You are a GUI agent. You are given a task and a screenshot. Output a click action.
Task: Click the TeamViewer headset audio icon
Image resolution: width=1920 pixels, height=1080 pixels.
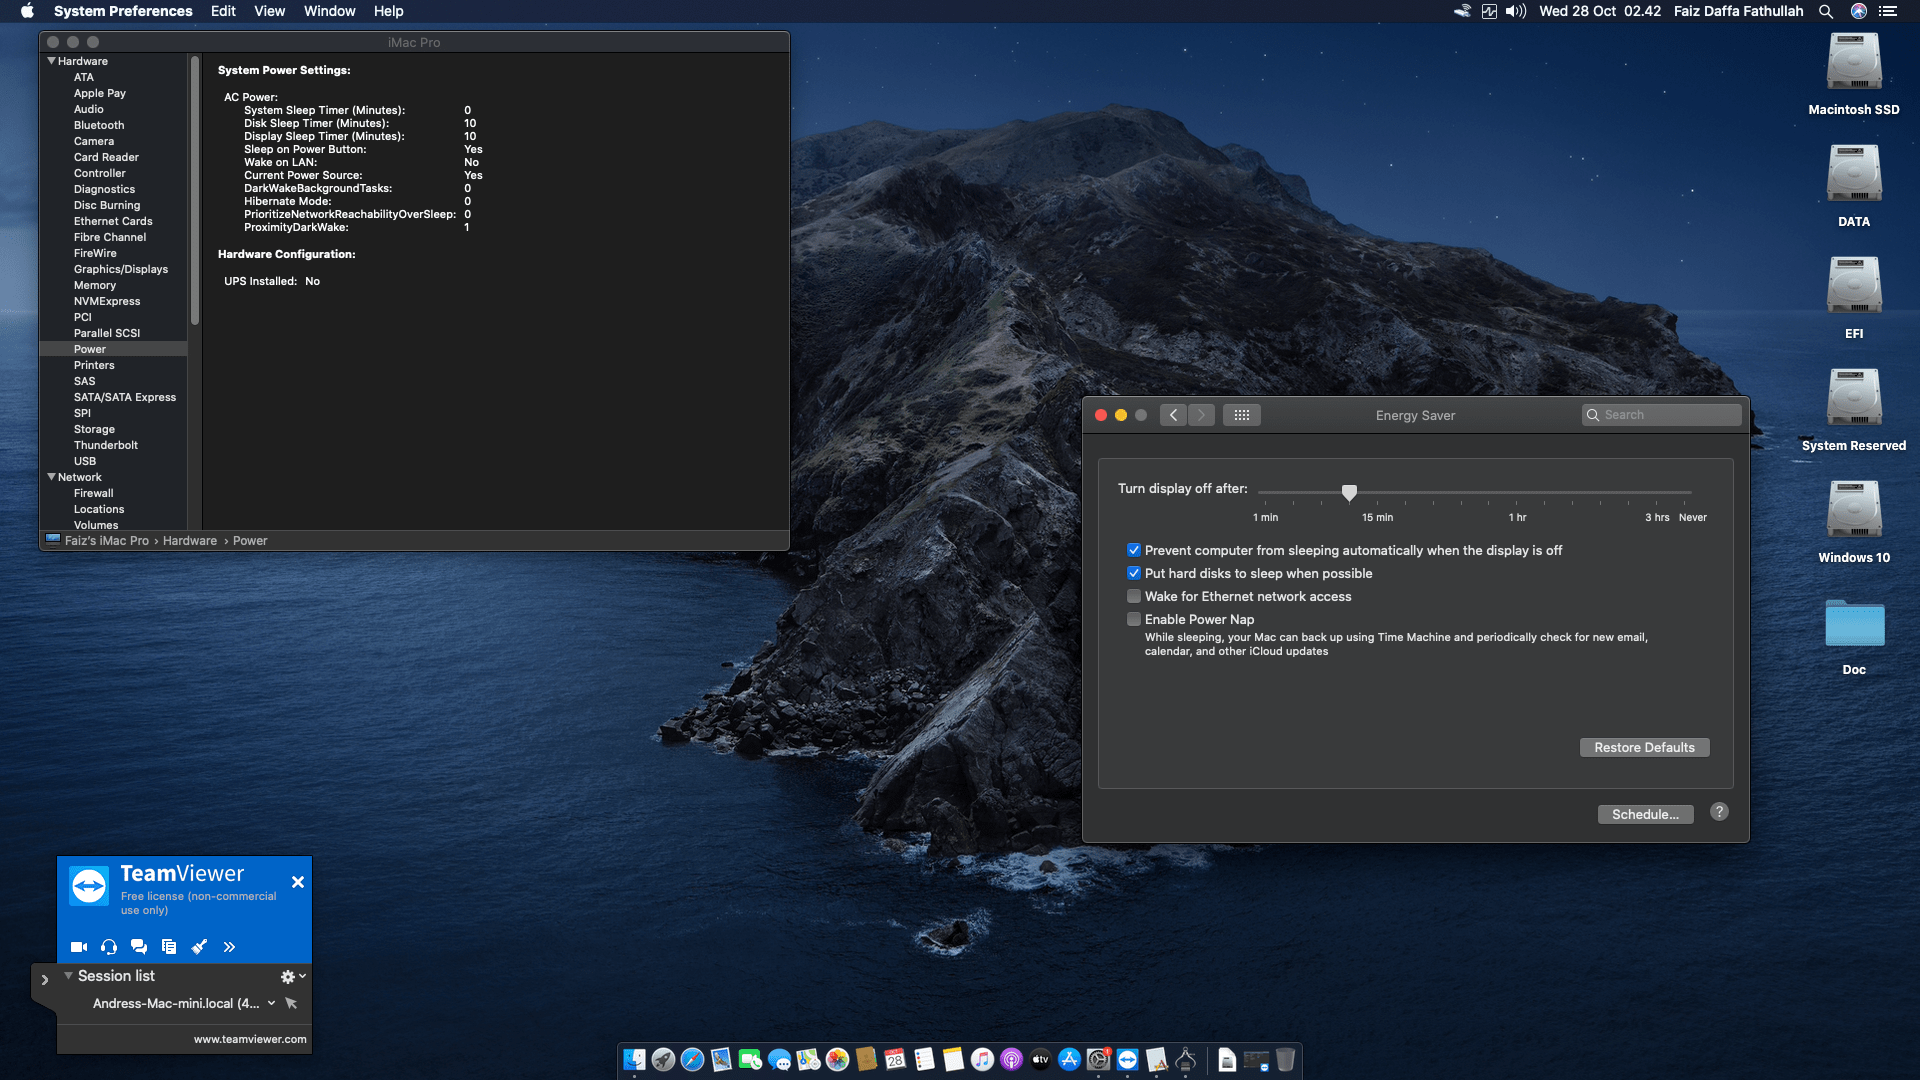tap(109, 947)
